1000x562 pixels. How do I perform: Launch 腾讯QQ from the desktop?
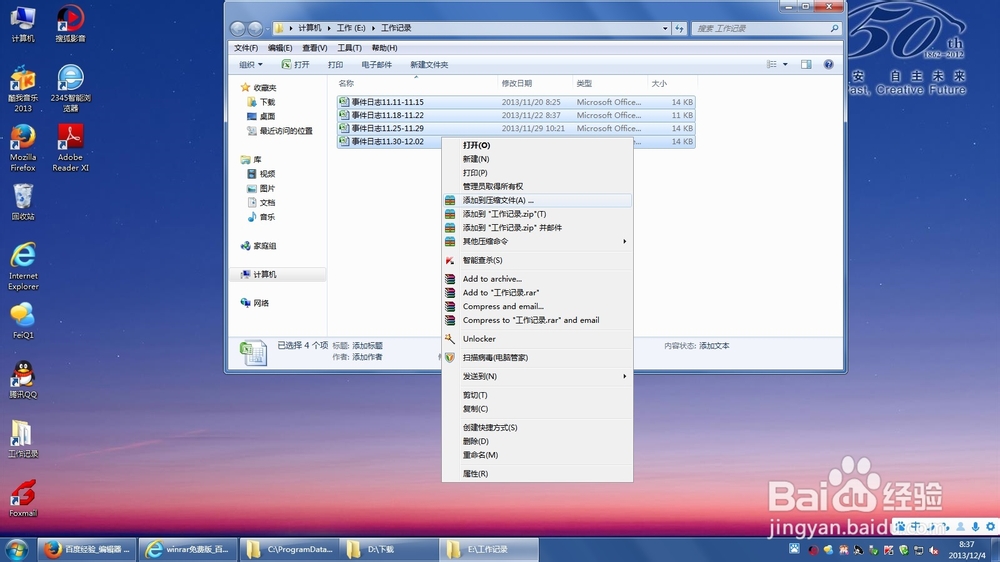(23, 380)
